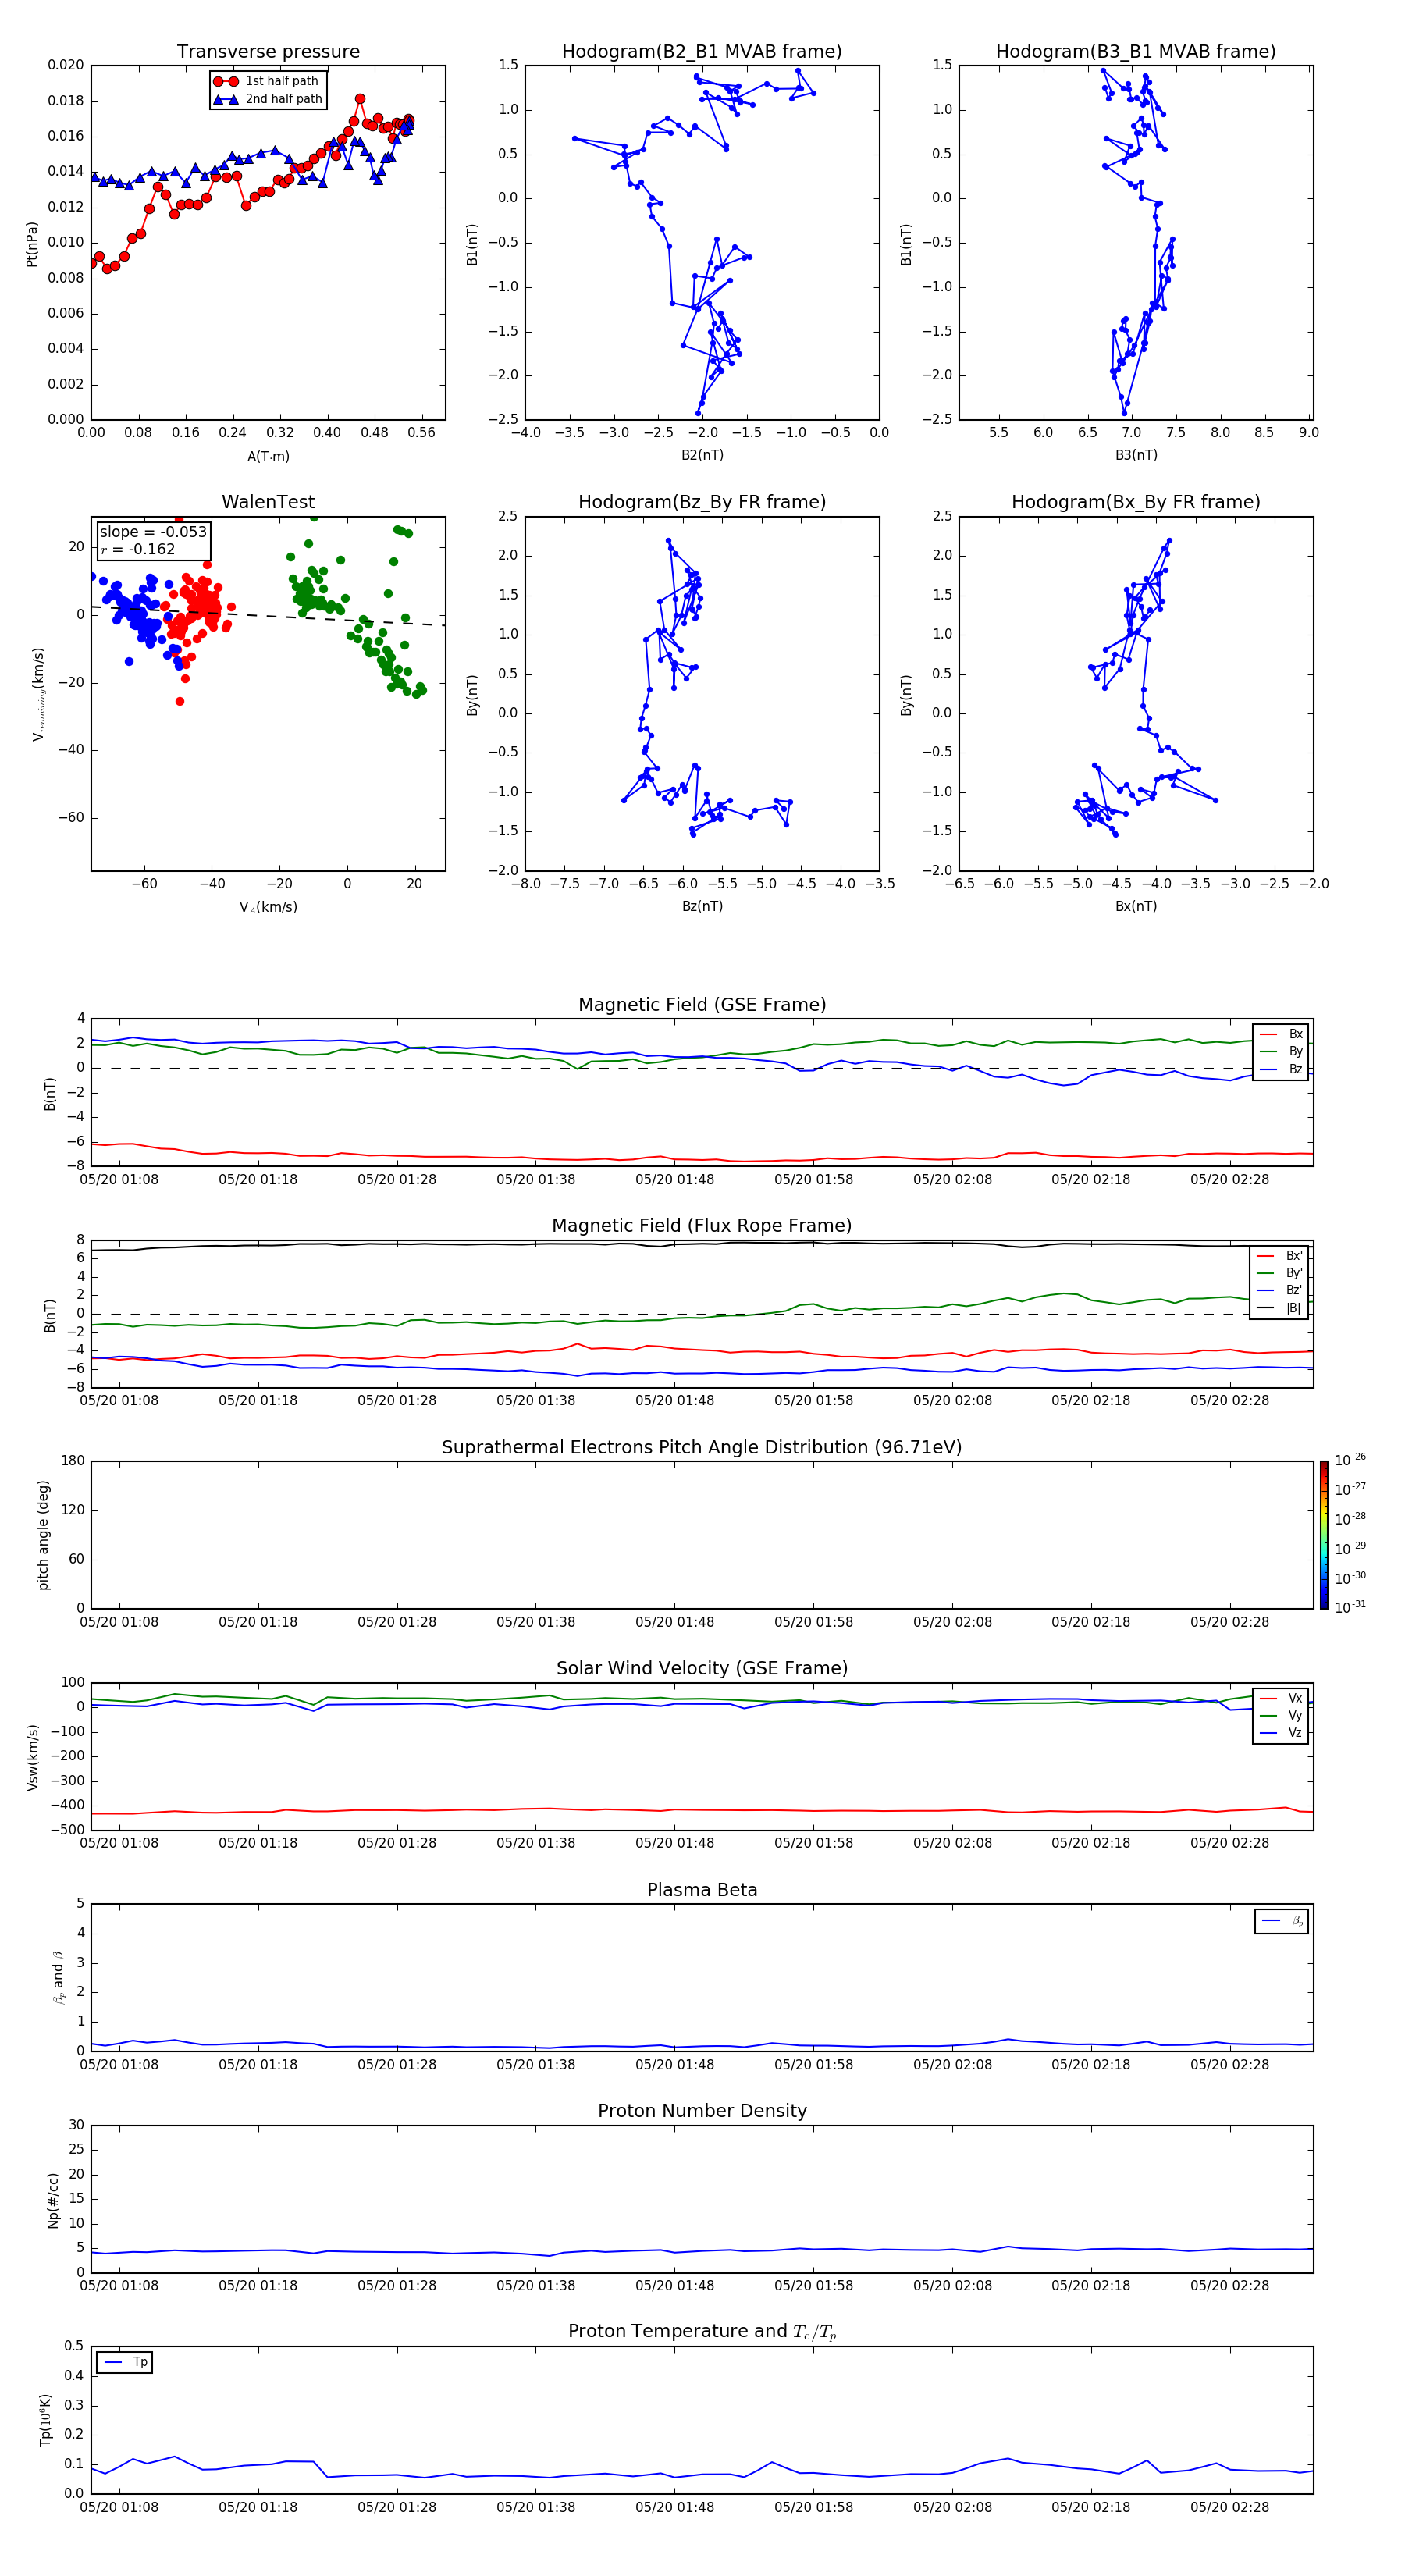1405x2576 pixels.
Task: Click the 'V_remaining(km/s)' y-axis label
Action: point(38,694)
